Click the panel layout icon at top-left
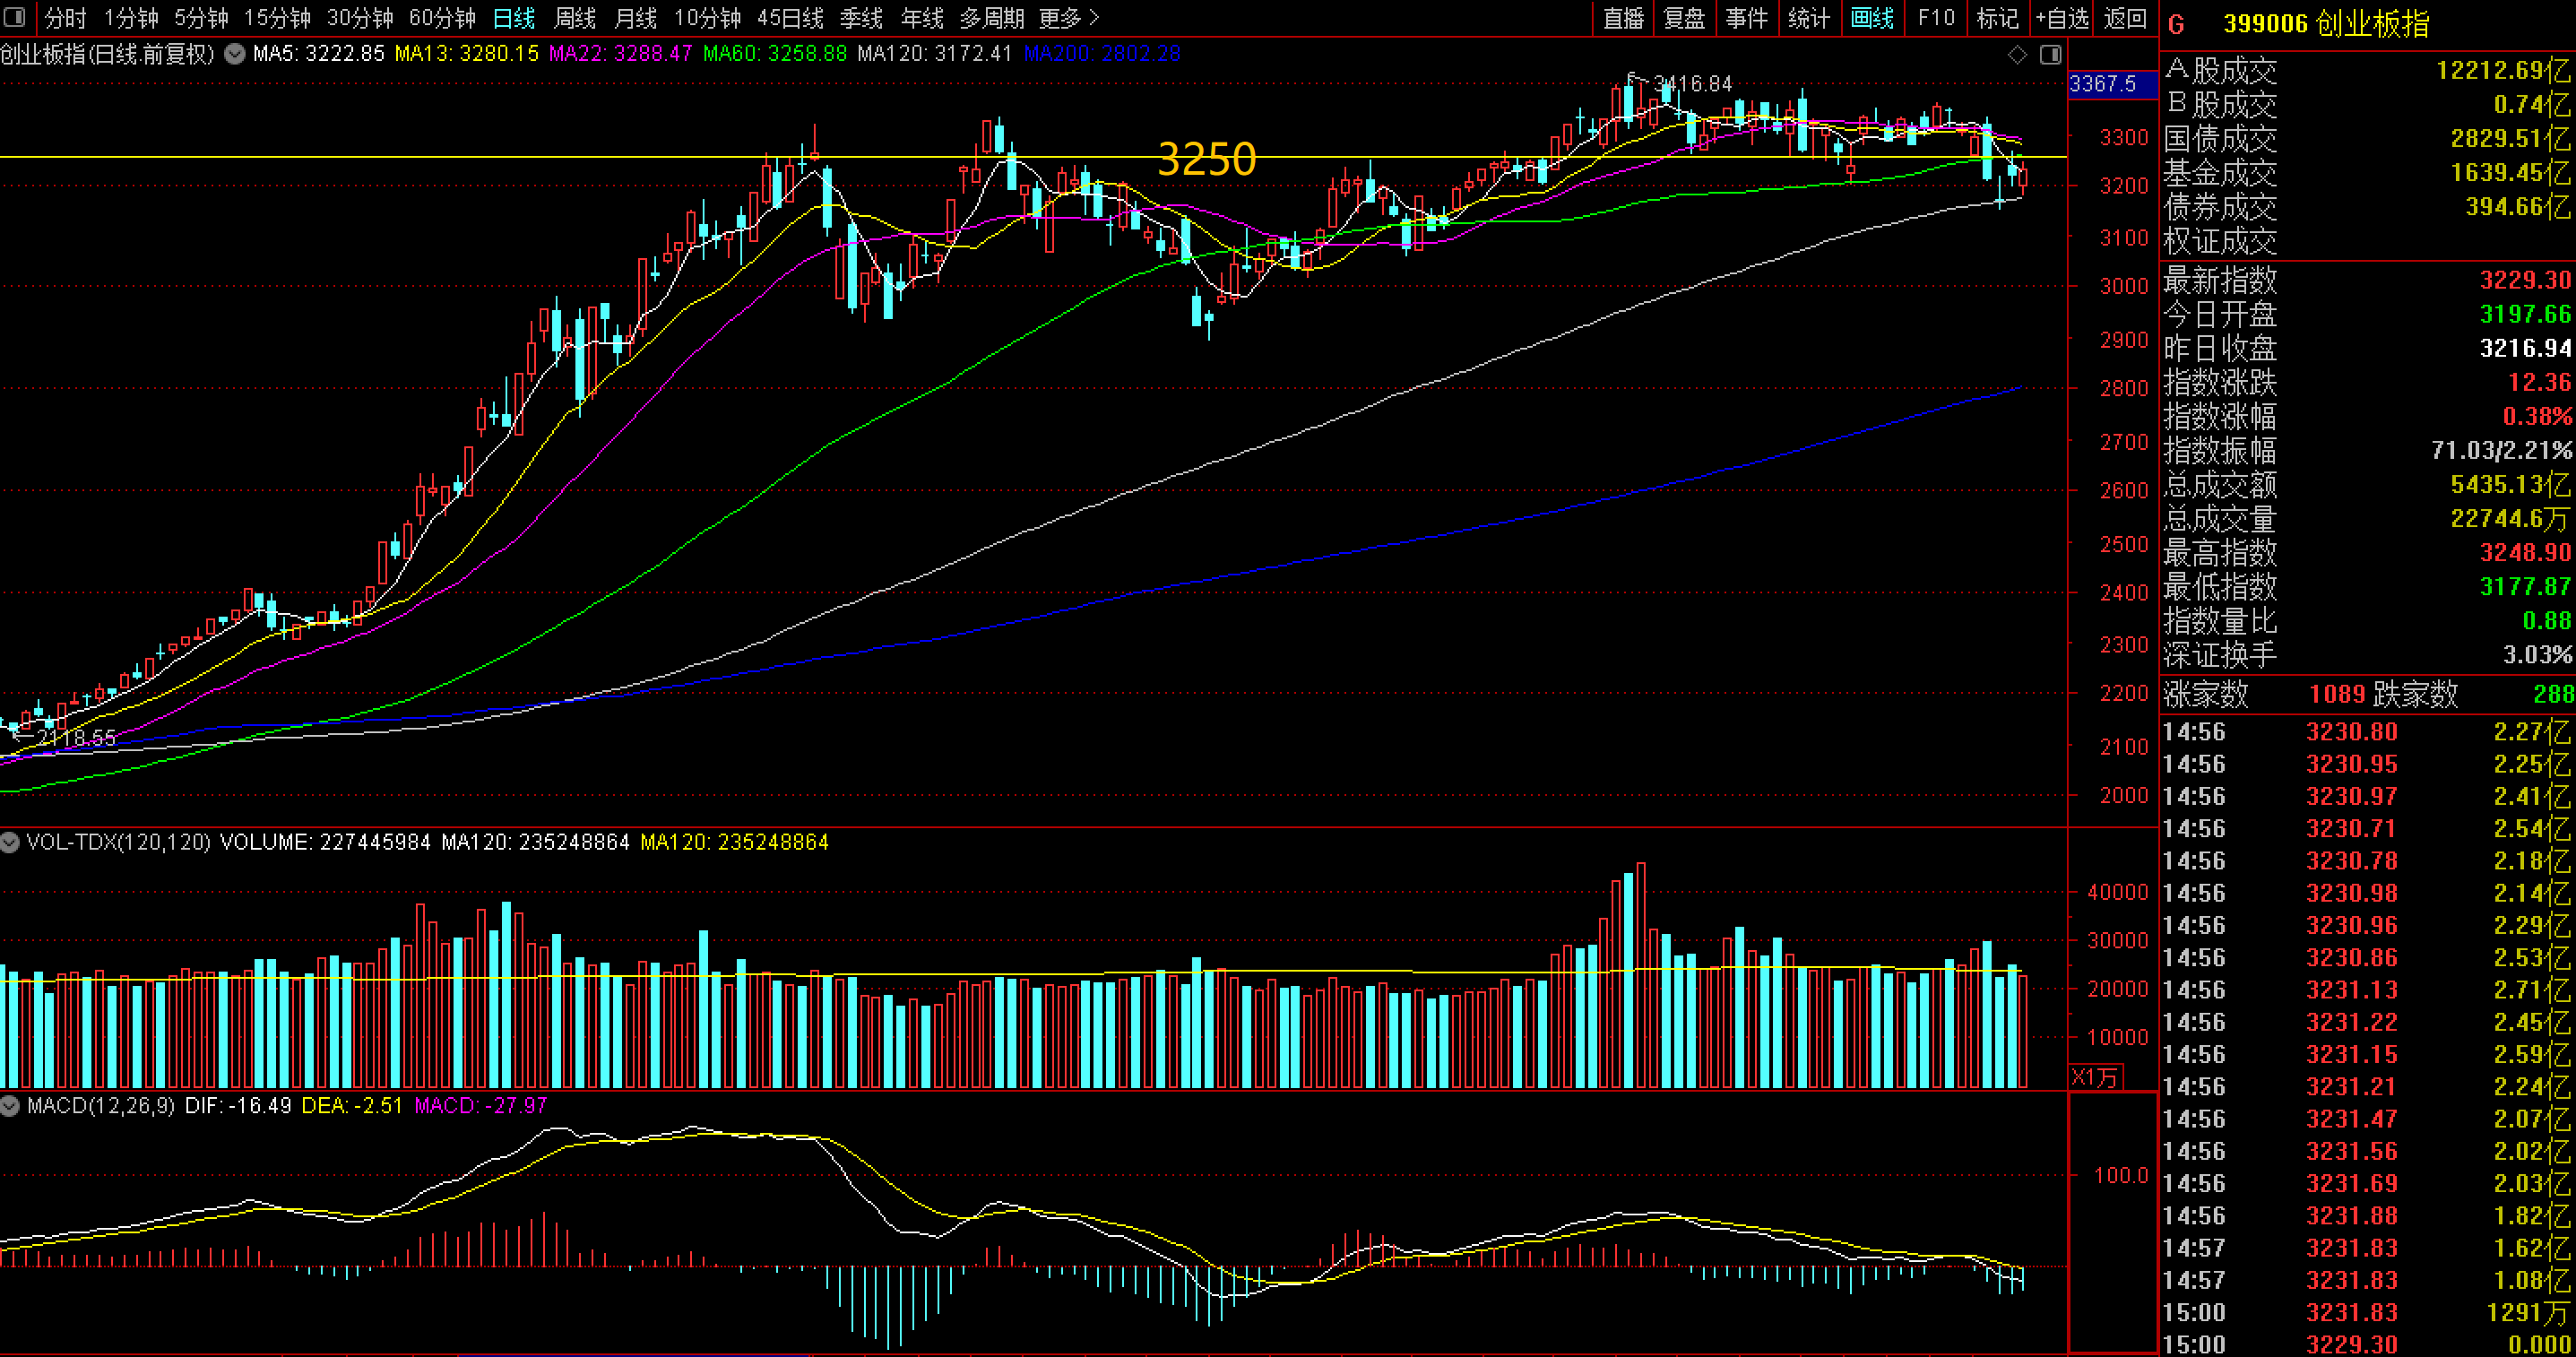 point(14,17)
